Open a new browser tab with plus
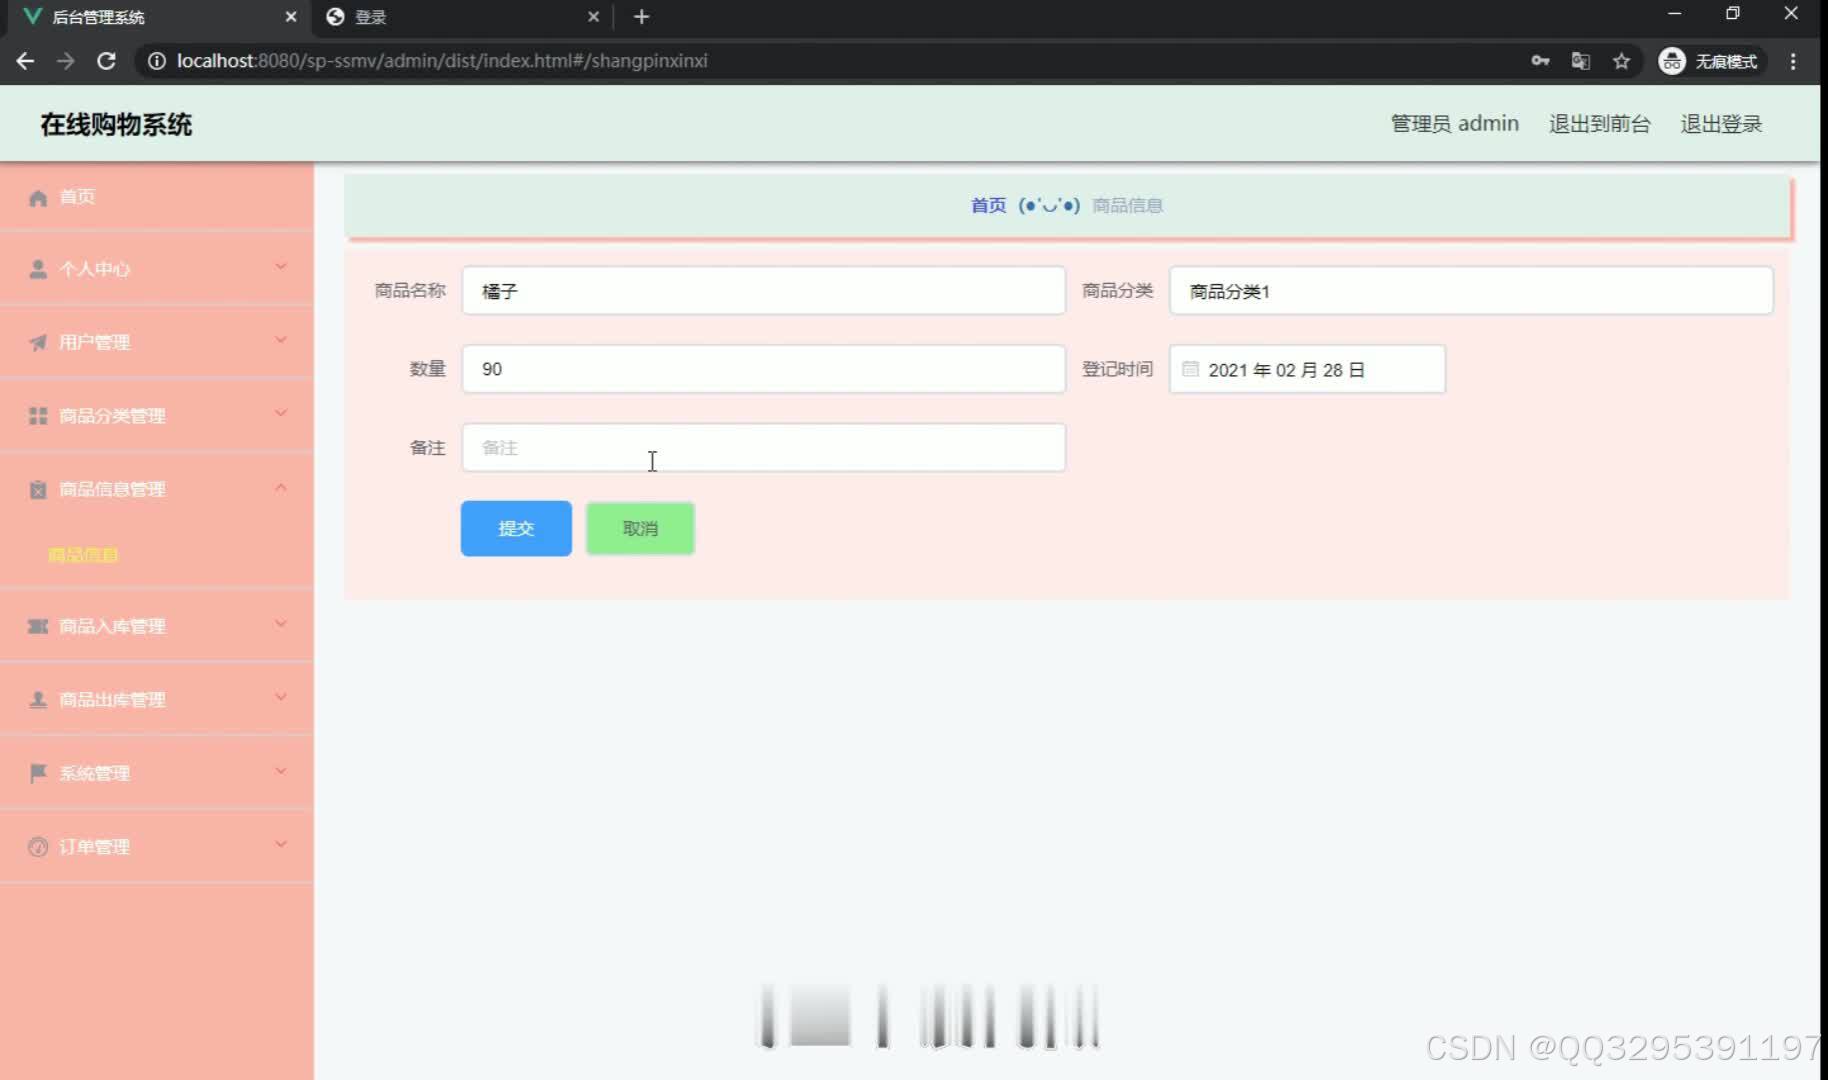The height and width of the screenshot is (1080, 1828). 642,17
